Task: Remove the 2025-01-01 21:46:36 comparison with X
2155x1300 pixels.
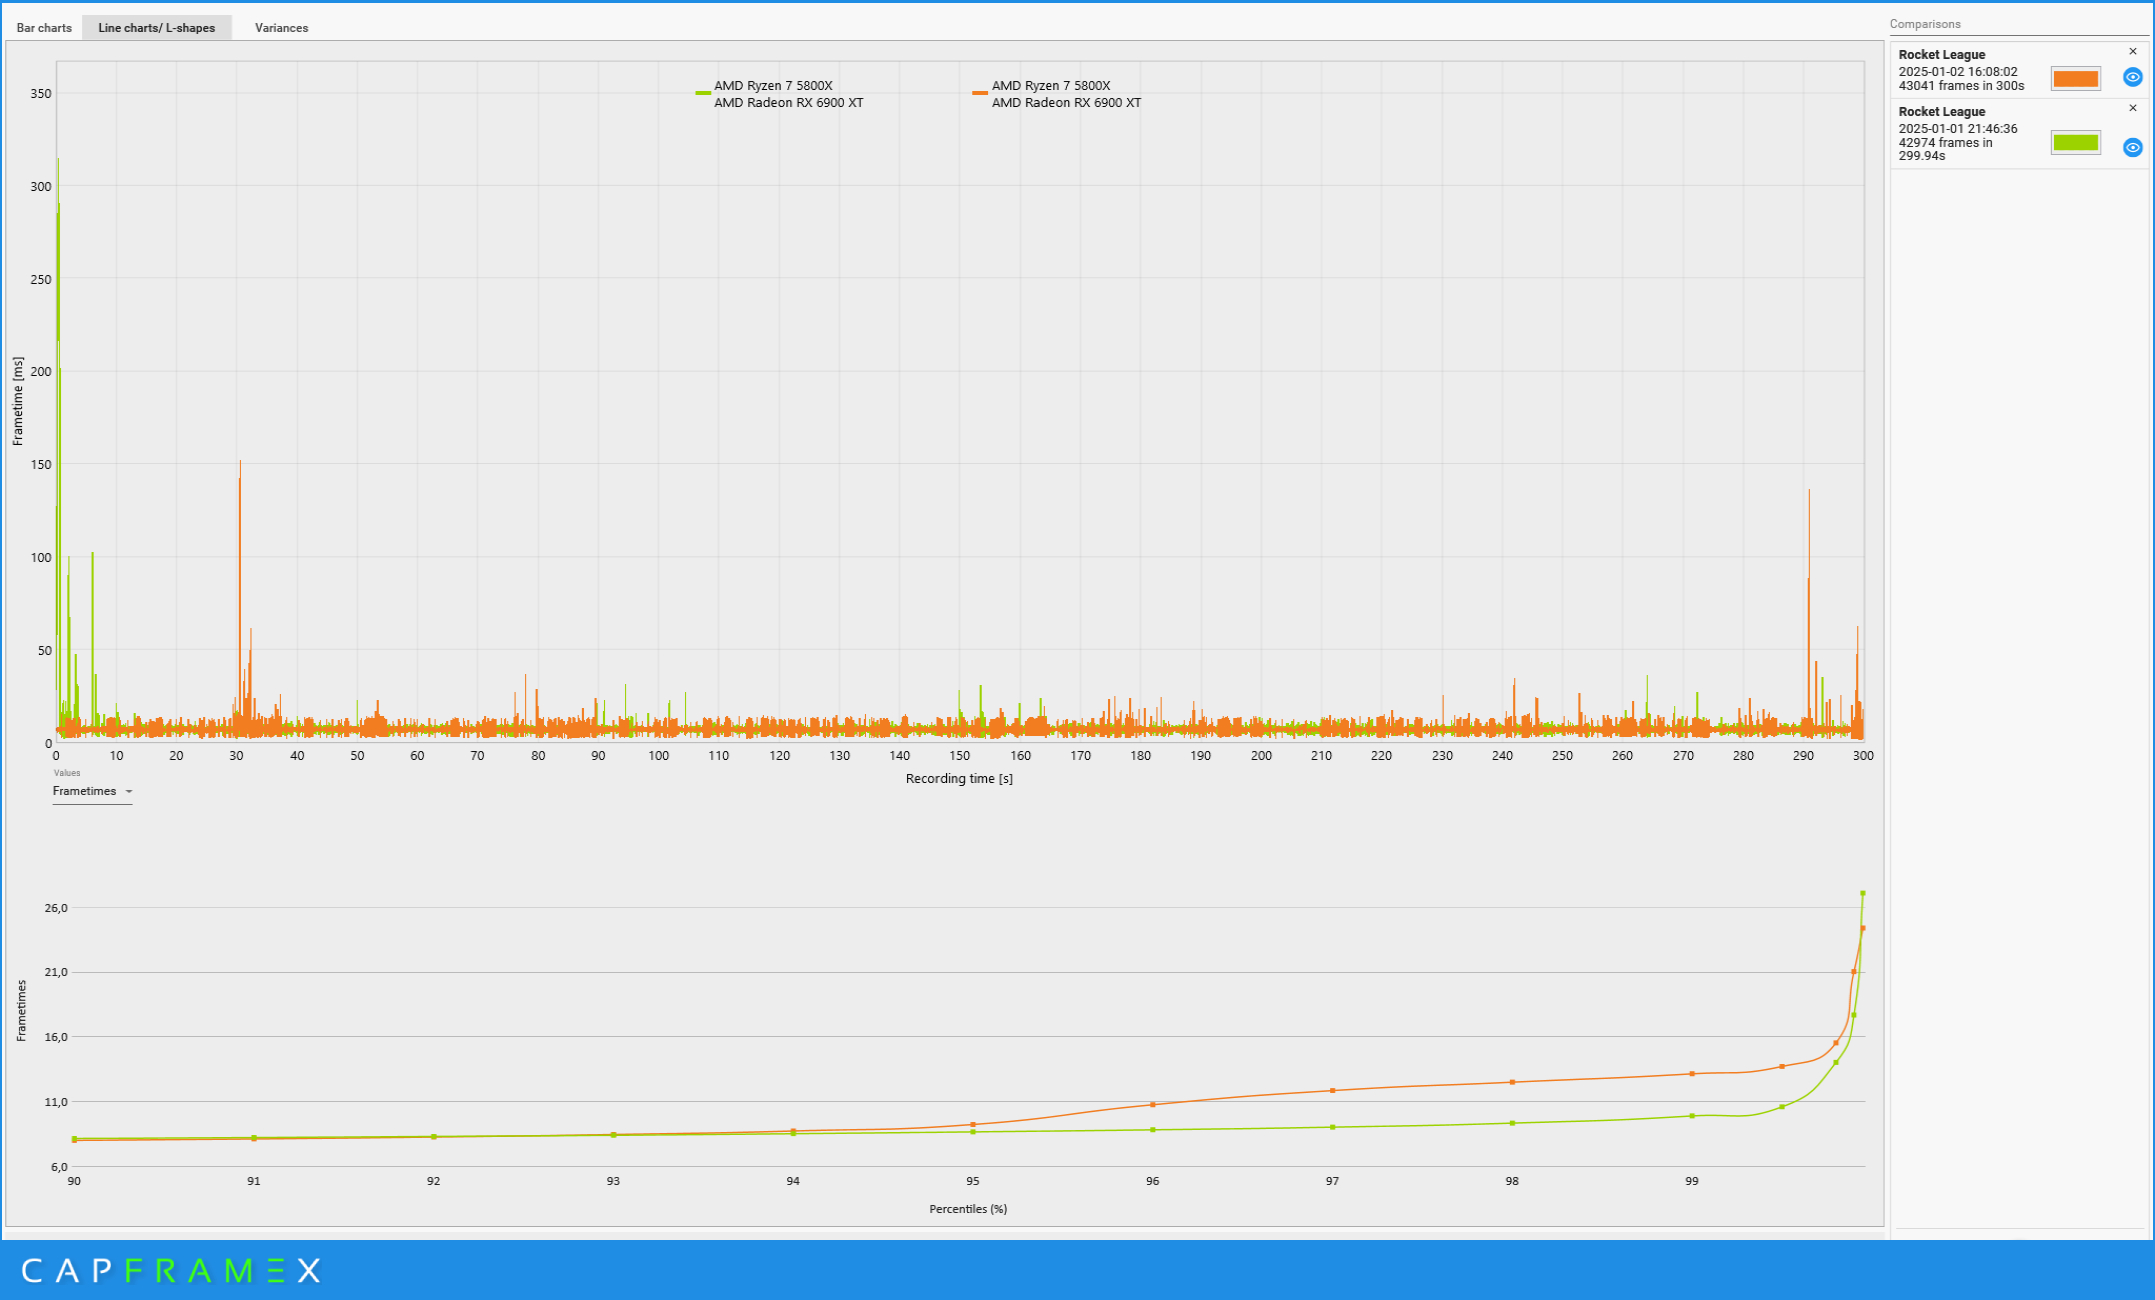Action: click(x=2133, y=108)
